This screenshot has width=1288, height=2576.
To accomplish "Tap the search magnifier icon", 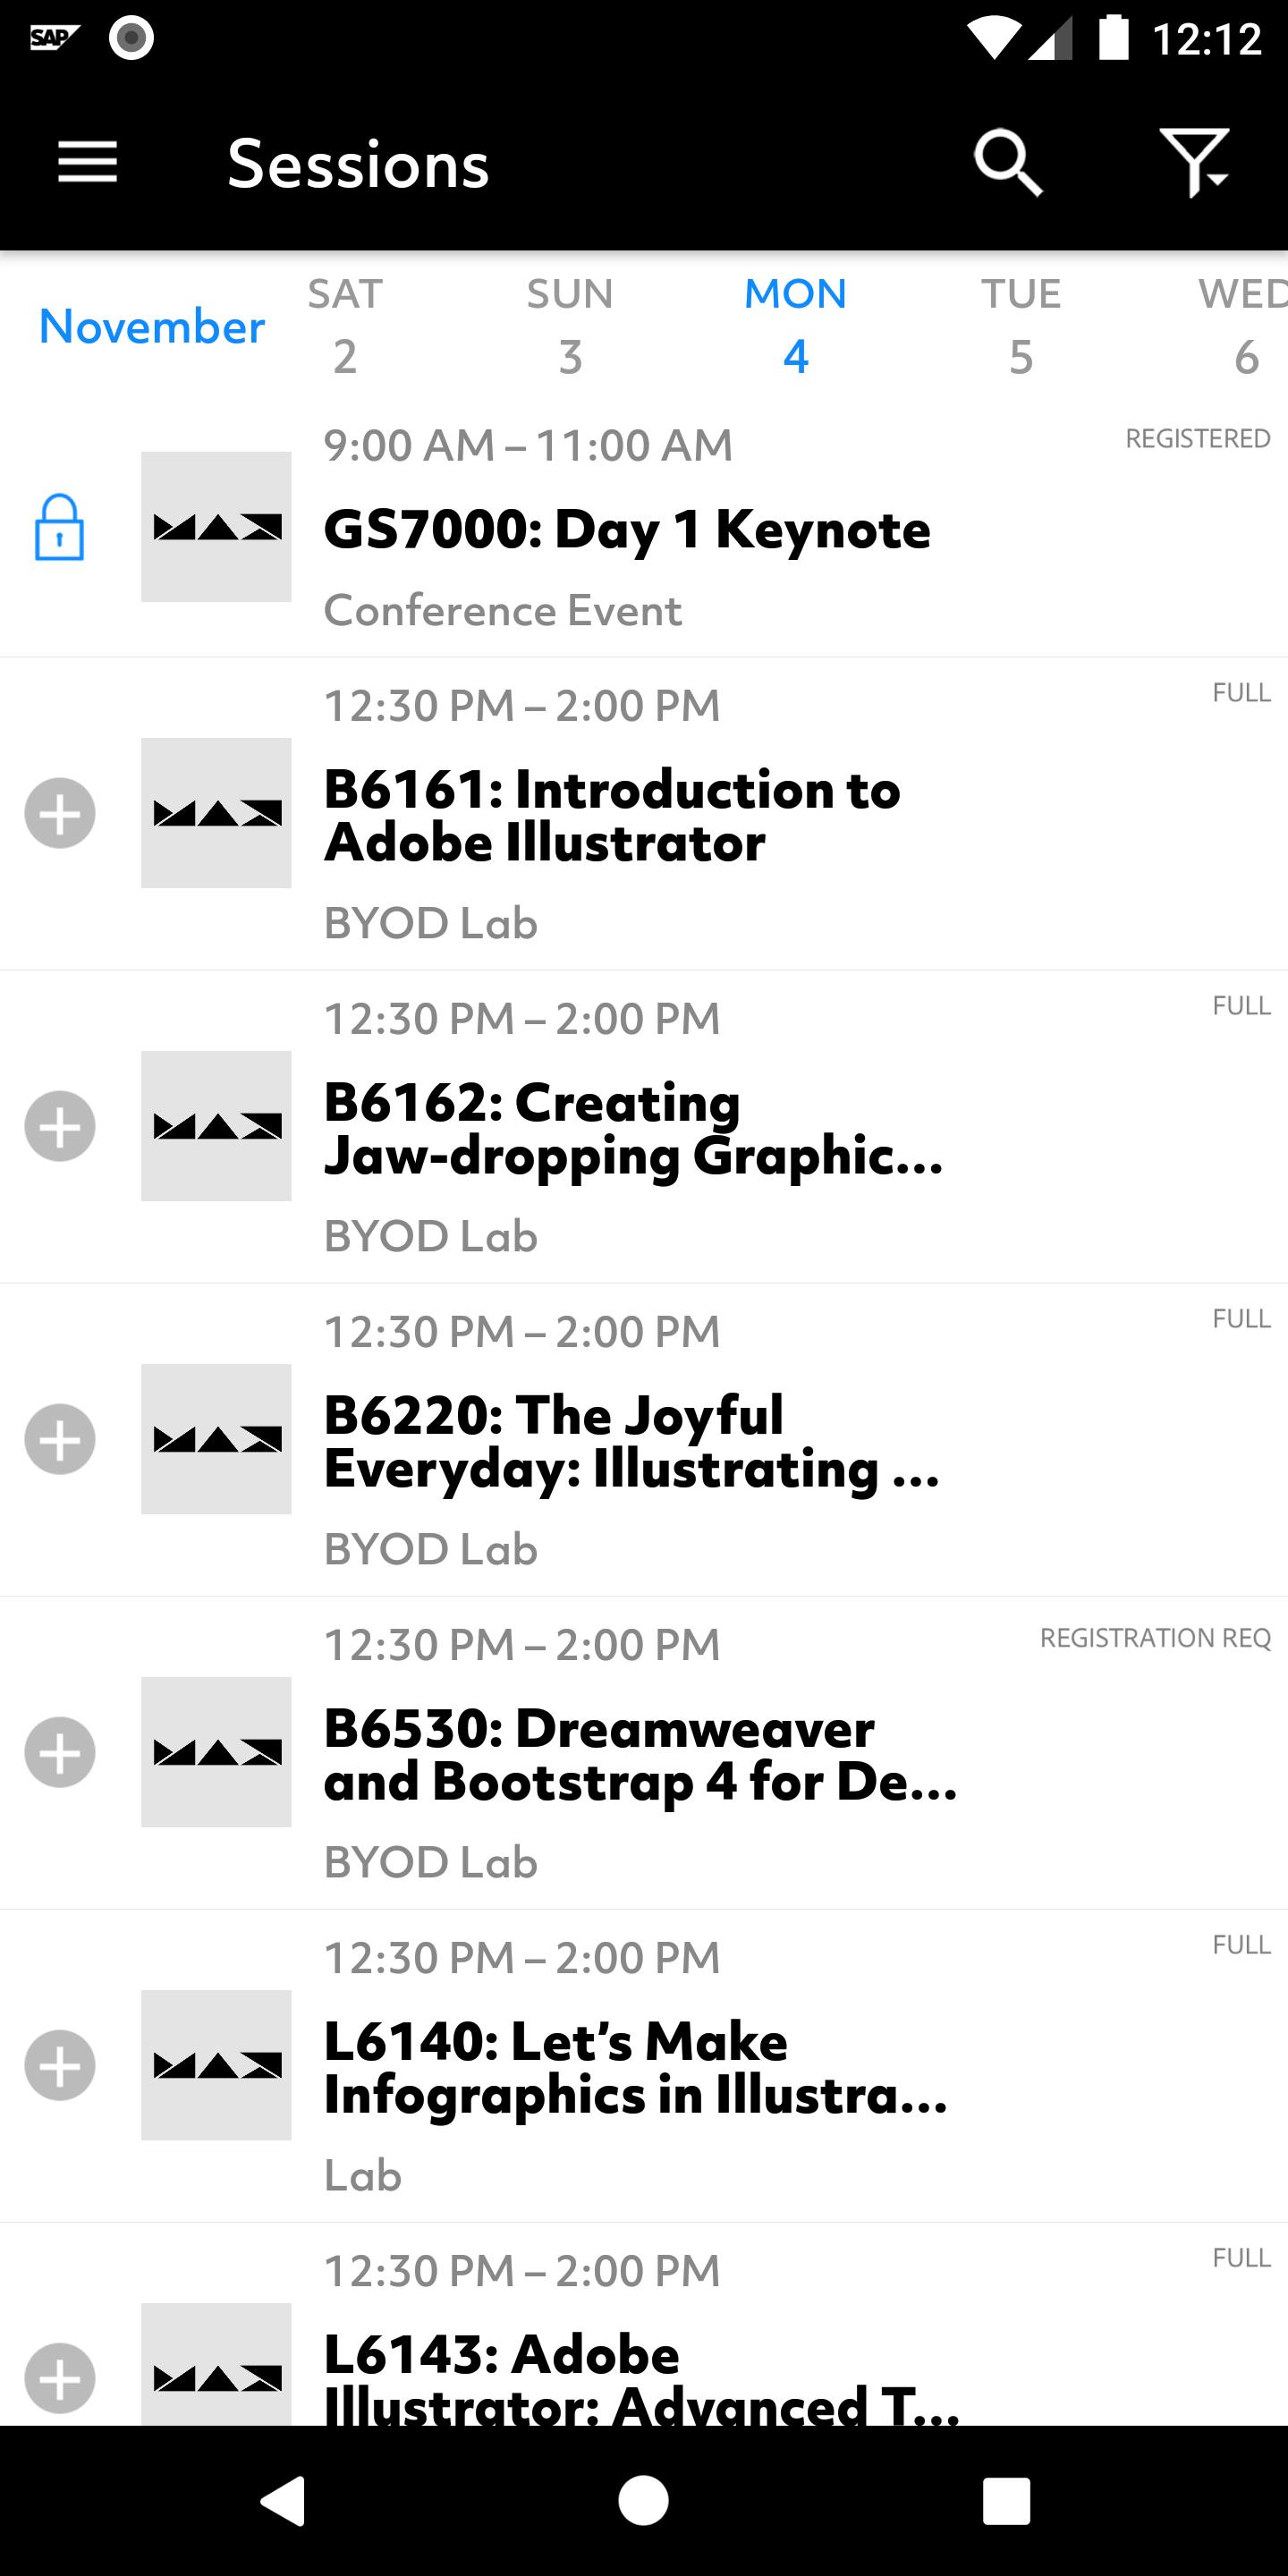I will (1007, 162).
